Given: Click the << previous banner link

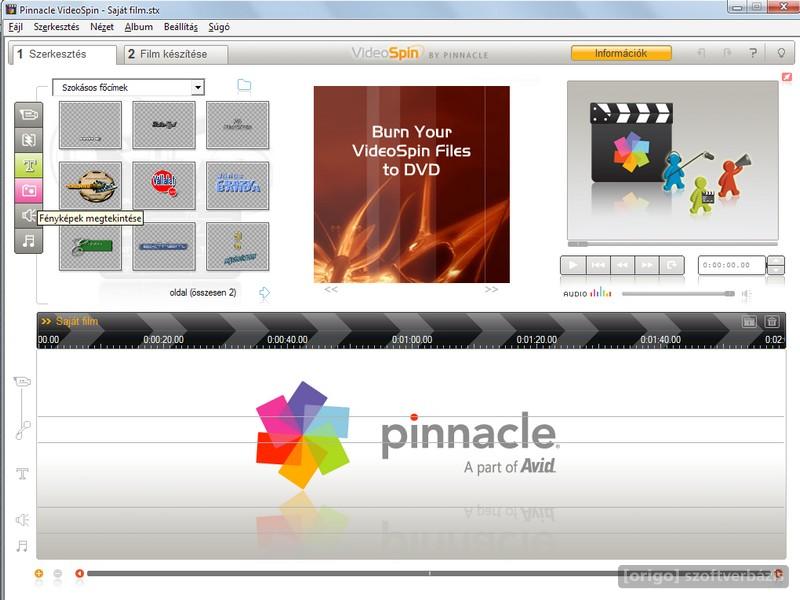Looking at the screenshot, I should tap(331, 289).
